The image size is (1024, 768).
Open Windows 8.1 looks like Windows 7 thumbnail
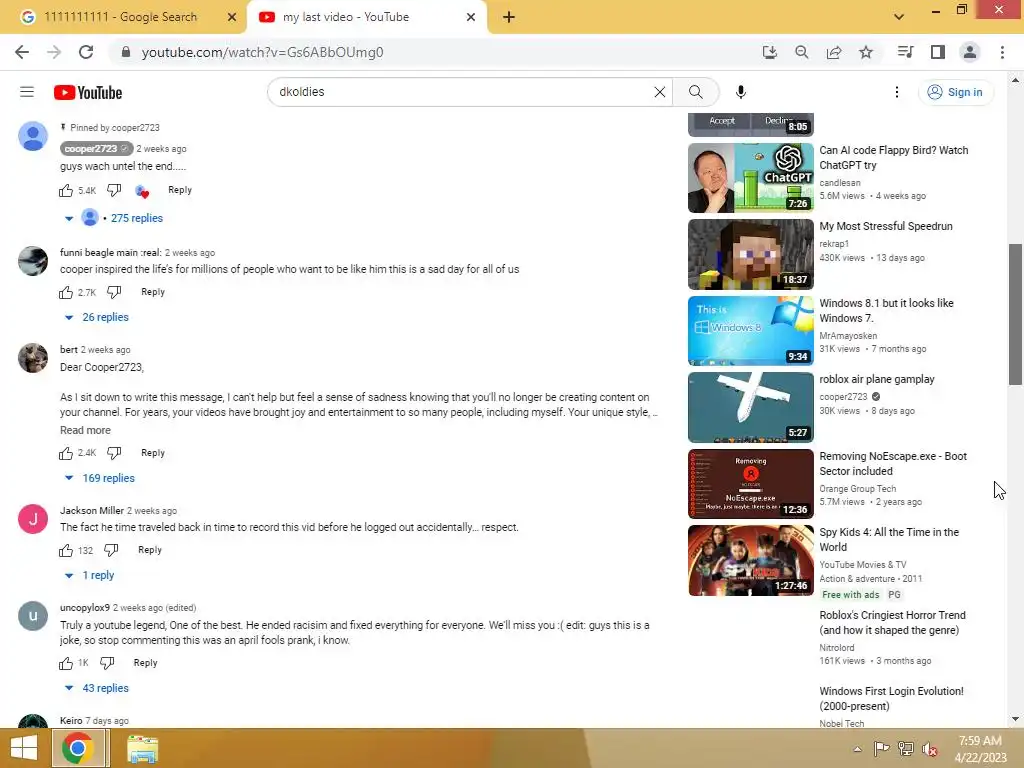tap(751, 330)
